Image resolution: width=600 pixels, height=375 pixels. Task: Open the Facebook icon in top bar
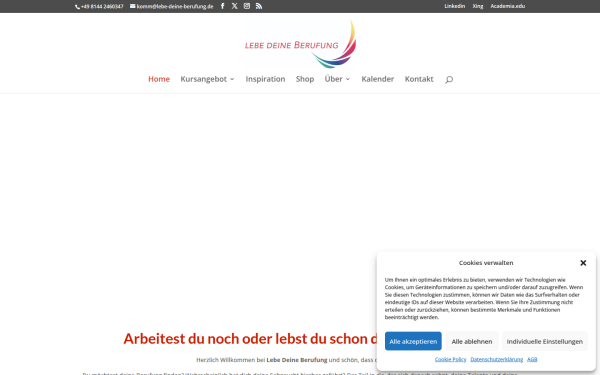(x=222, y=6)
